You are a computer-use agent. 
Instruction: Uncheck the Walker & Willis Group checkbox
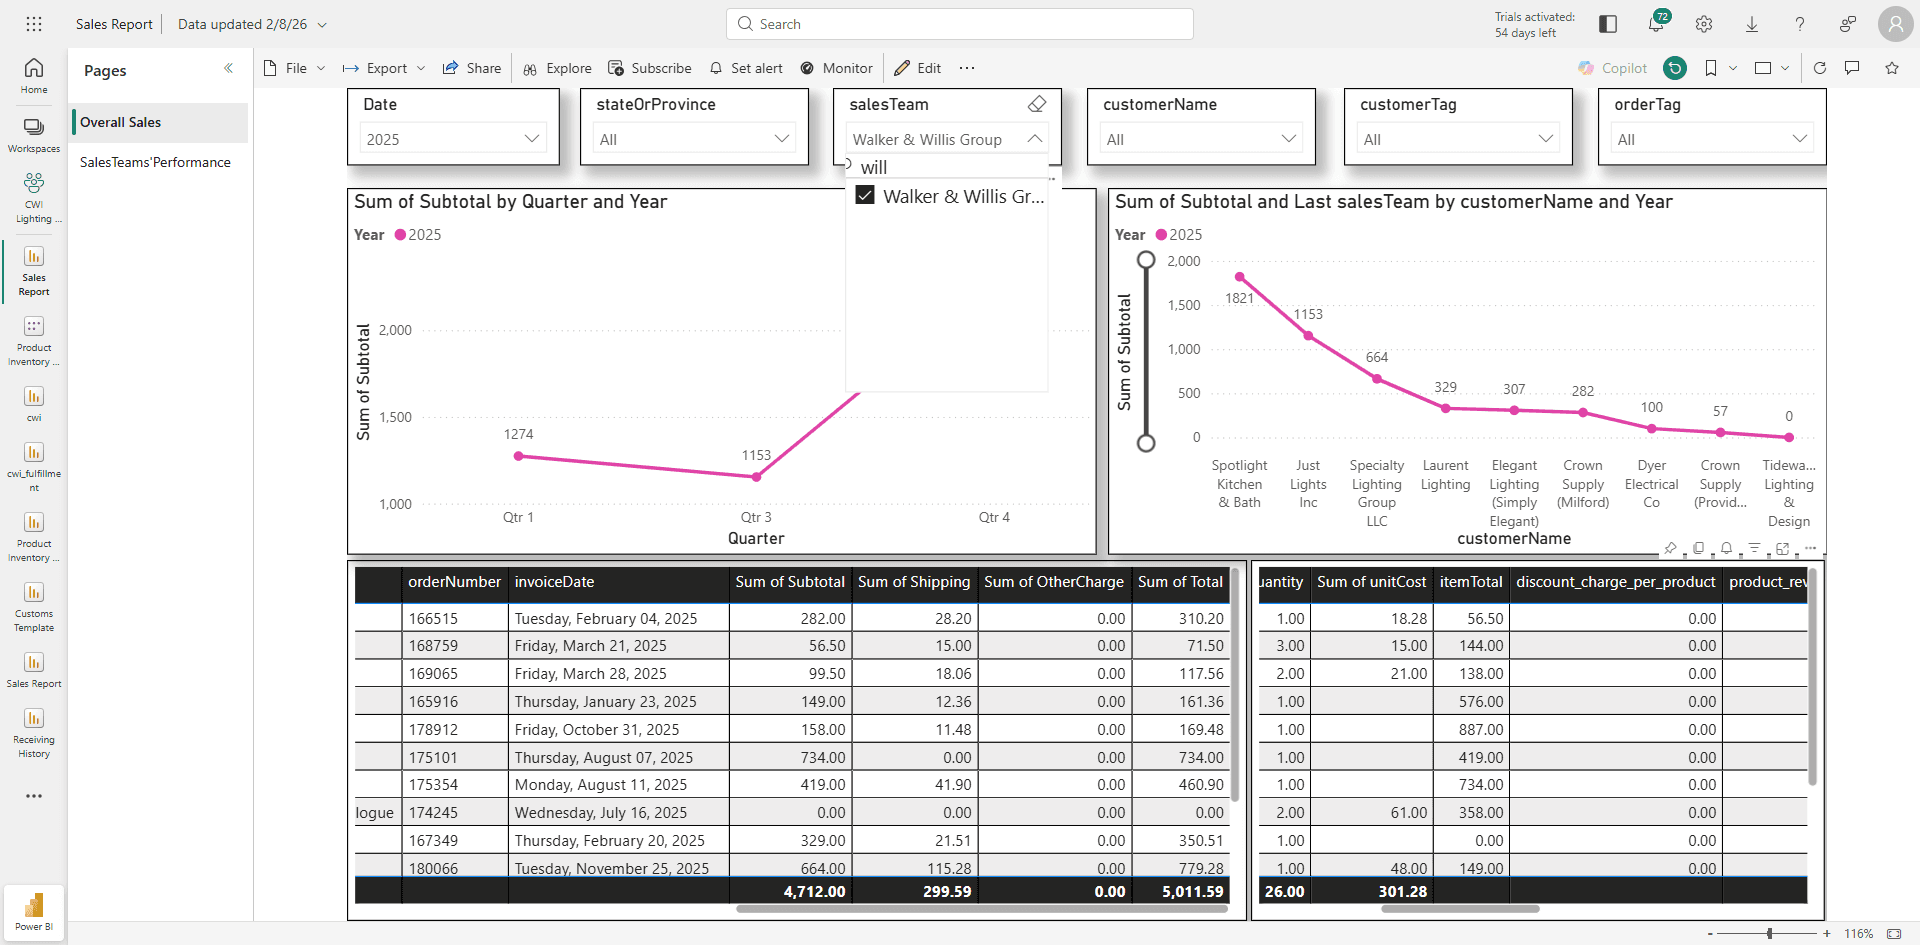click(865, 196)
